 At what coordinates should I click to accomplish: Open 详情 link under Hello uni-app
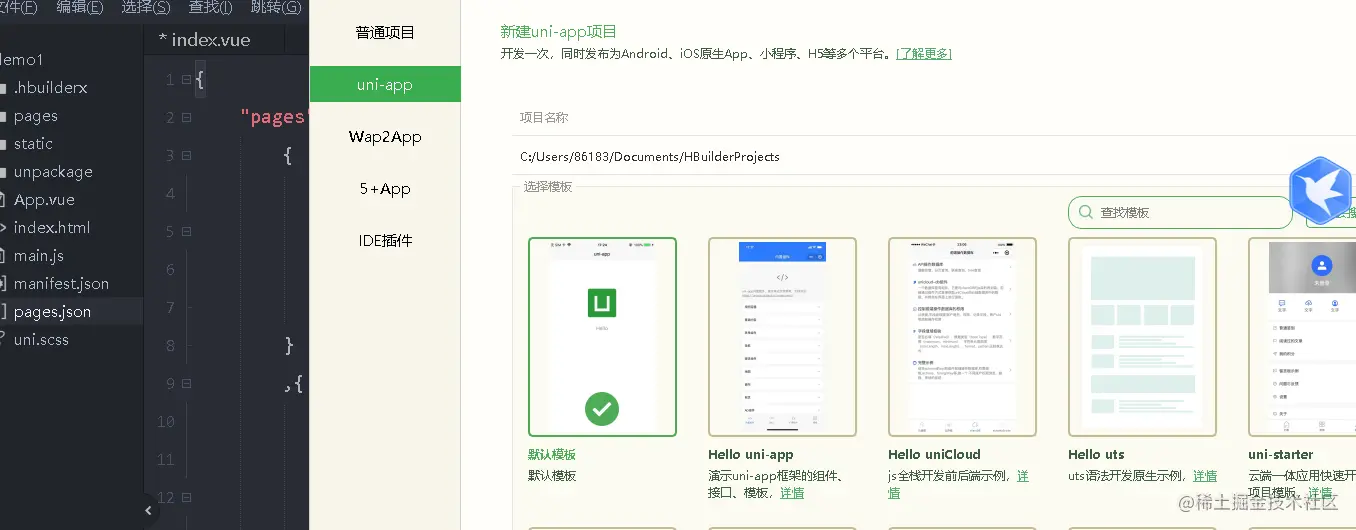click(x=792, y=493)
